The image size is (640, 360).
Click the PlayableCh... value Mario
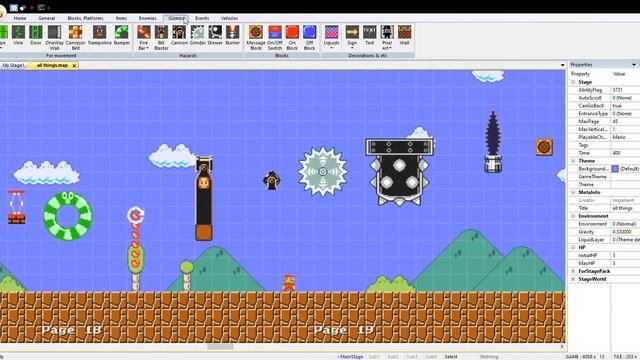[625, 137]
